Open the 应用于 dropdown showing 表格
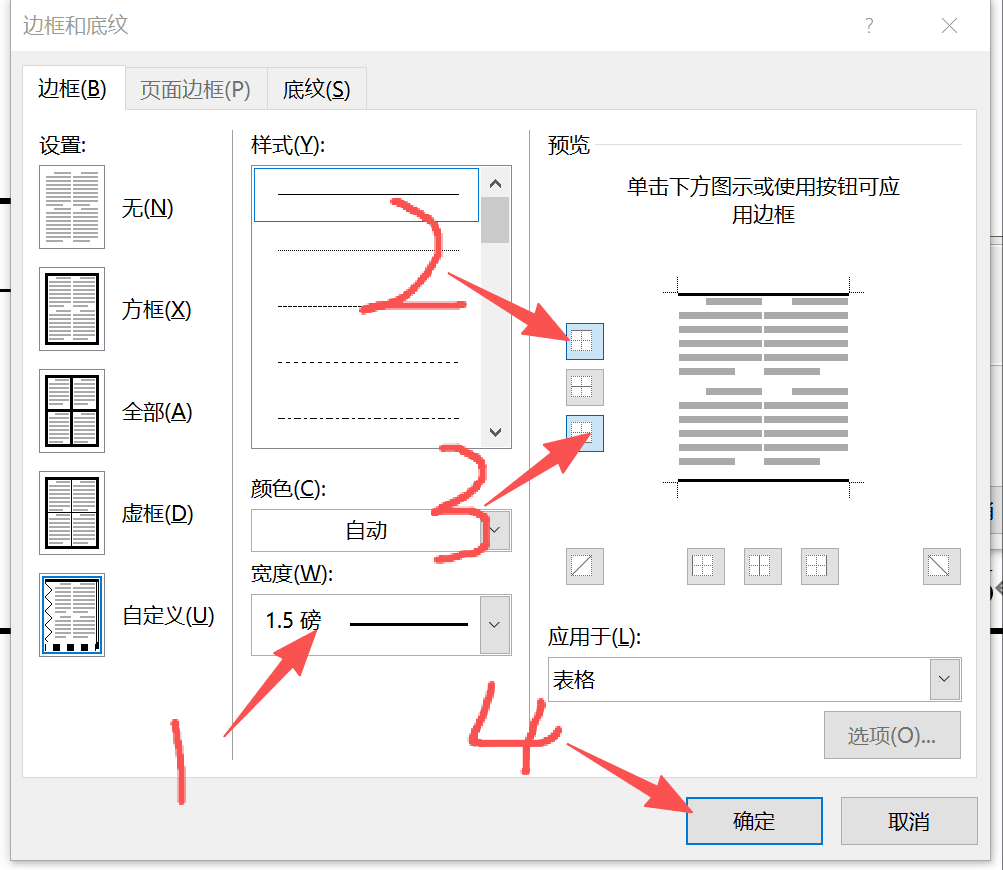 pos(941,679)
